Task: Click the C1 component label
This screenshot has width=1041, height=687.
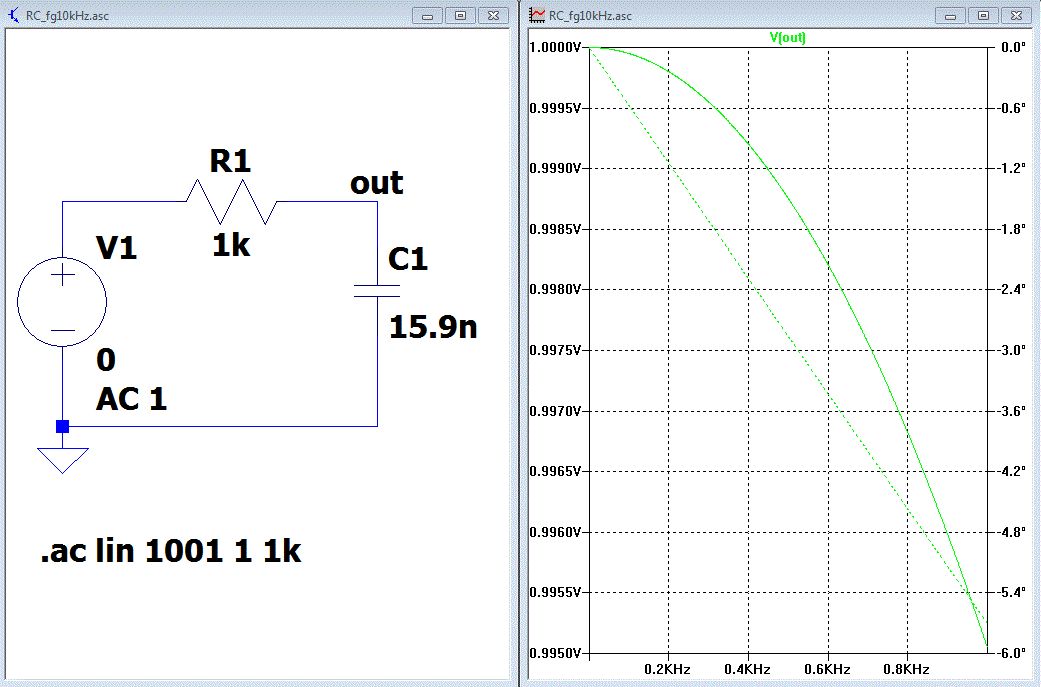Action: (x=408, y=259)
